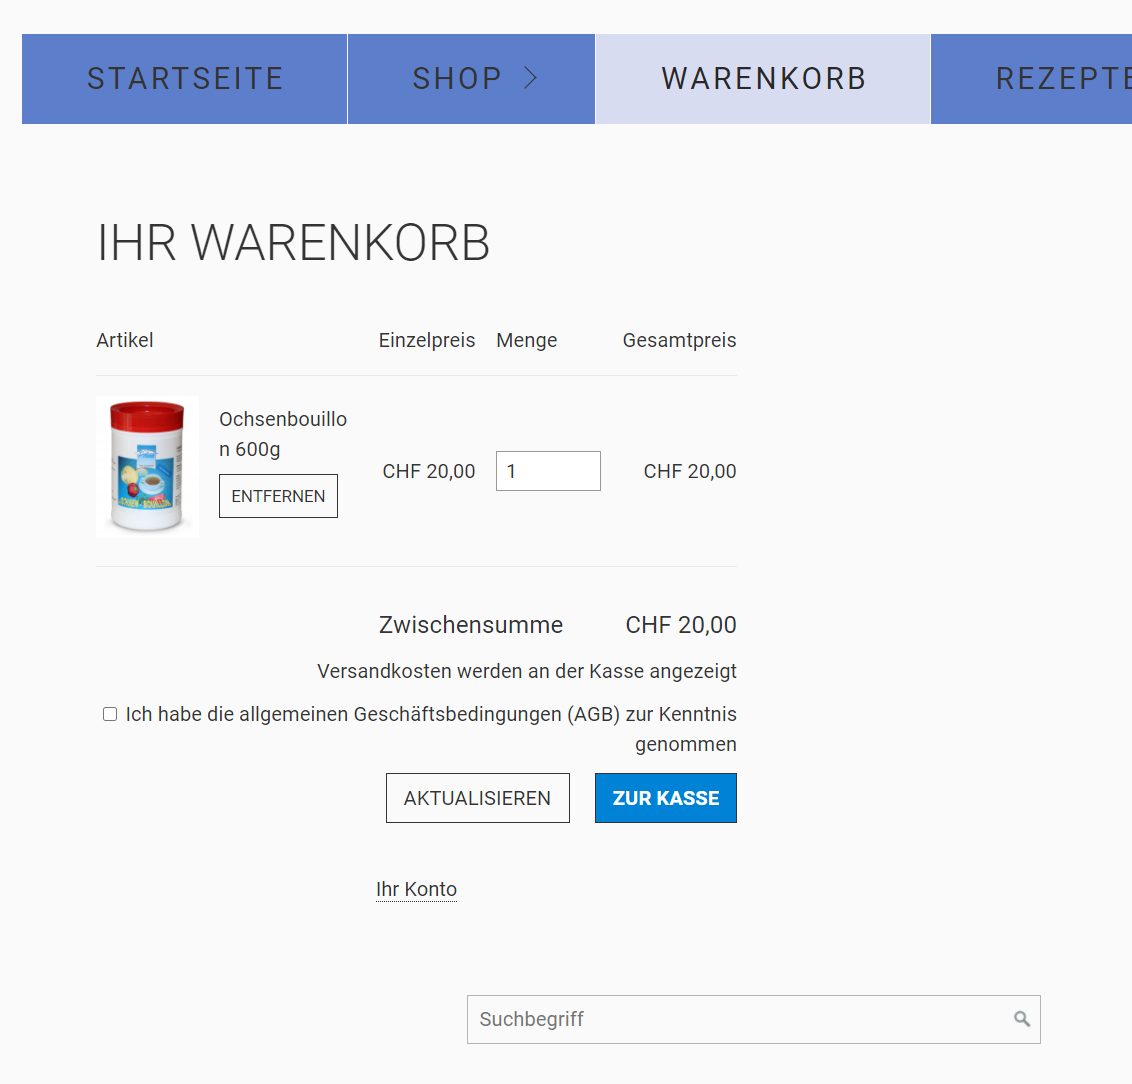The width and height of the screenshot is (1132, 1084).
Task: Accept the AGB terms checkbox
Action: coord(110,714)
